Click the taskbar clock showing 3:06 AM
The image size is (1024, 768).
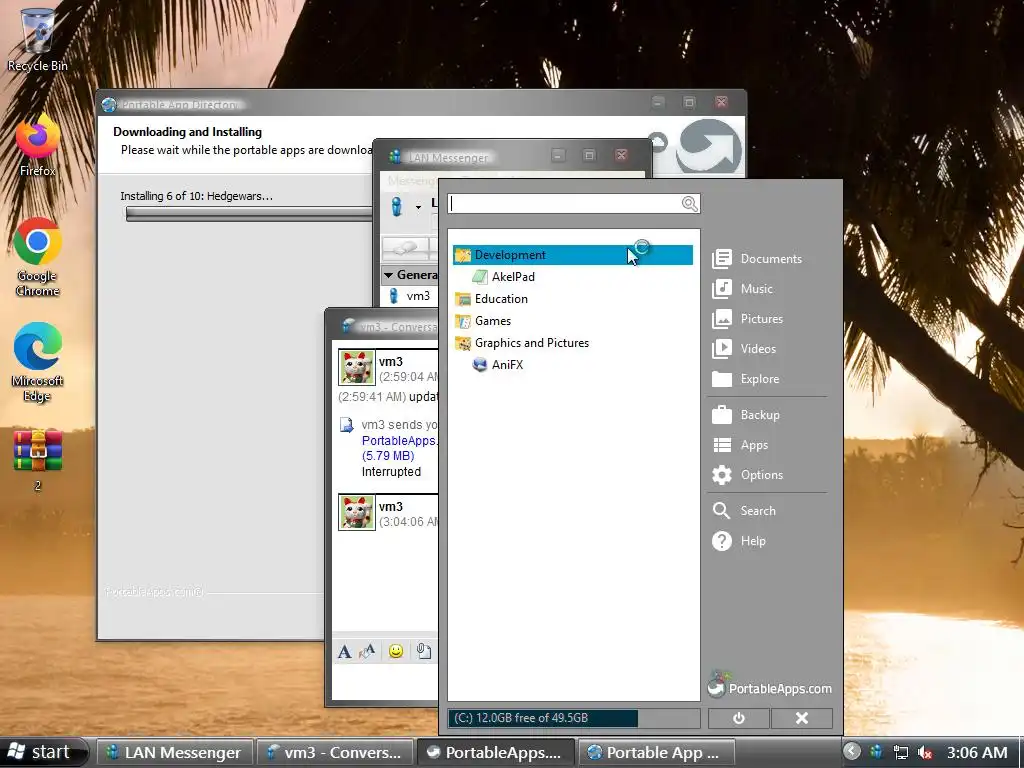[x=977, y=752]
